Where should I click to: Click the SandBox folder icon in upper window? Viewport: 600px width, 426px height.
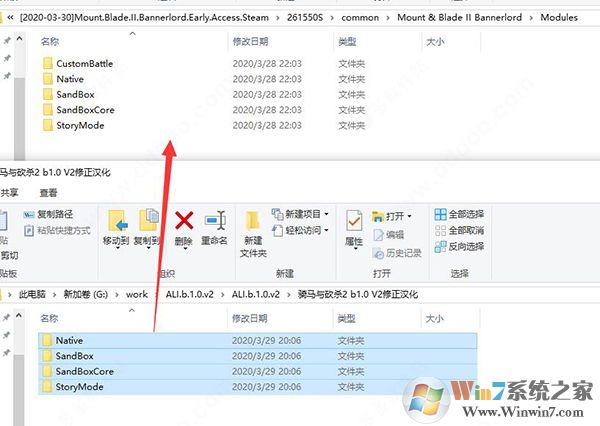48,95
